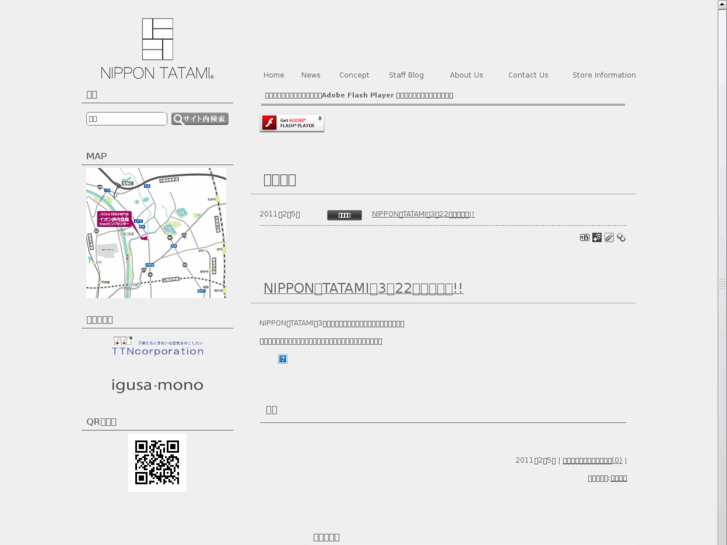The height and width of the screenshot is (545, 727).
Task: Click the QR code image
Action: (157, 463)
